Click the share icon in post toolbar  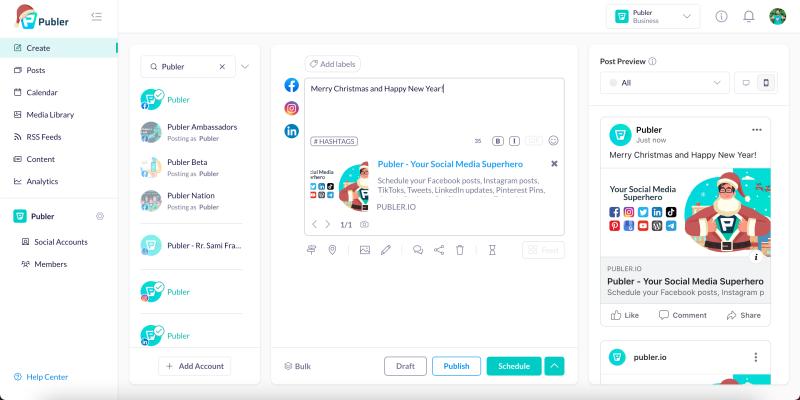(439, 250)
